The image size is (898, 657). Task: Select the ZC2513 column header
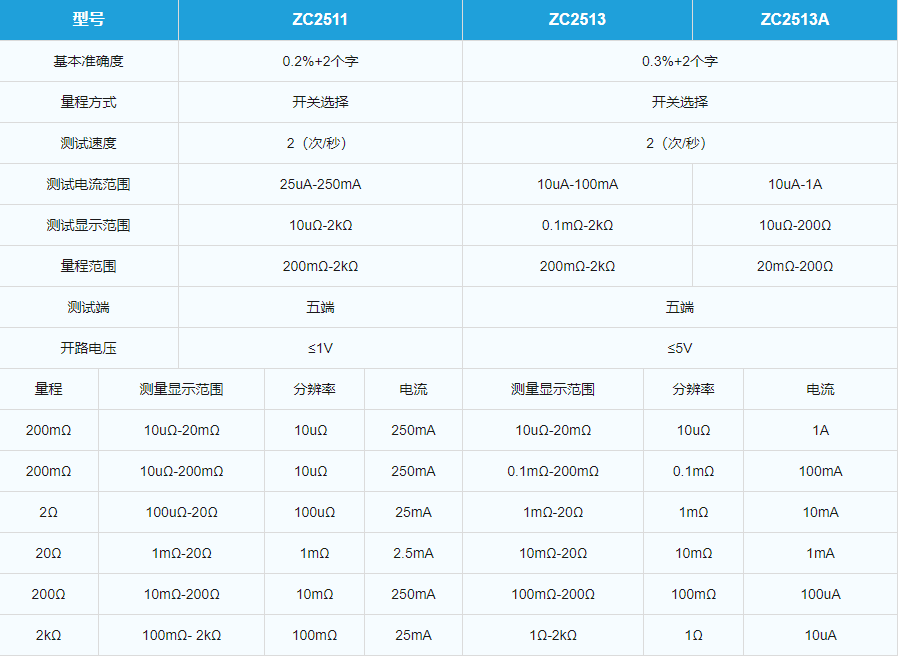577,19
